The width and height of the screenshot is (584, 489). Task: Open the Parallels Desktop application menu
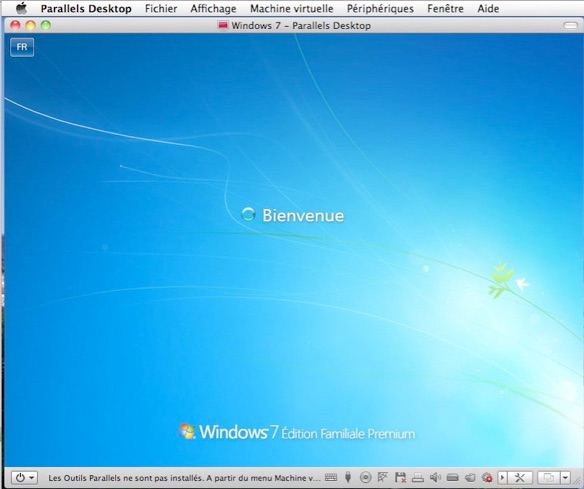(86, 8)
